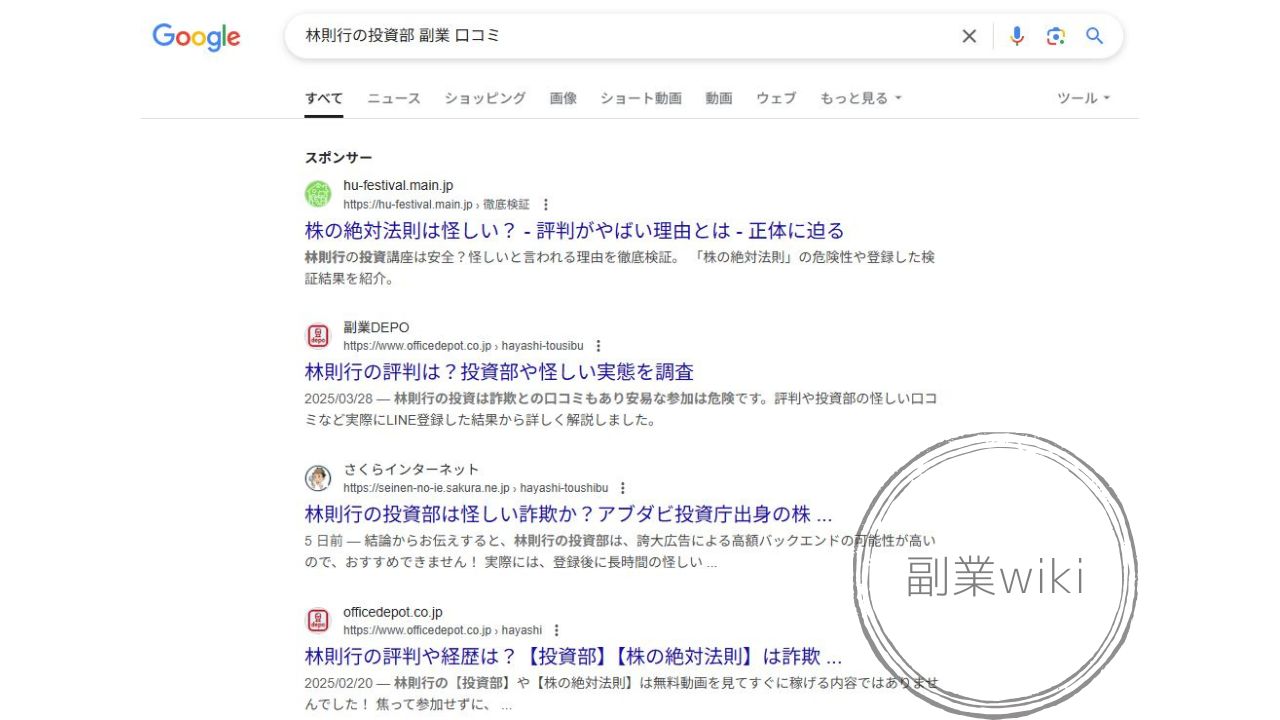Viewport: 1280px width, 720px height.
Task: Click the 副業DEPO favicon
Action: point(318,336)
